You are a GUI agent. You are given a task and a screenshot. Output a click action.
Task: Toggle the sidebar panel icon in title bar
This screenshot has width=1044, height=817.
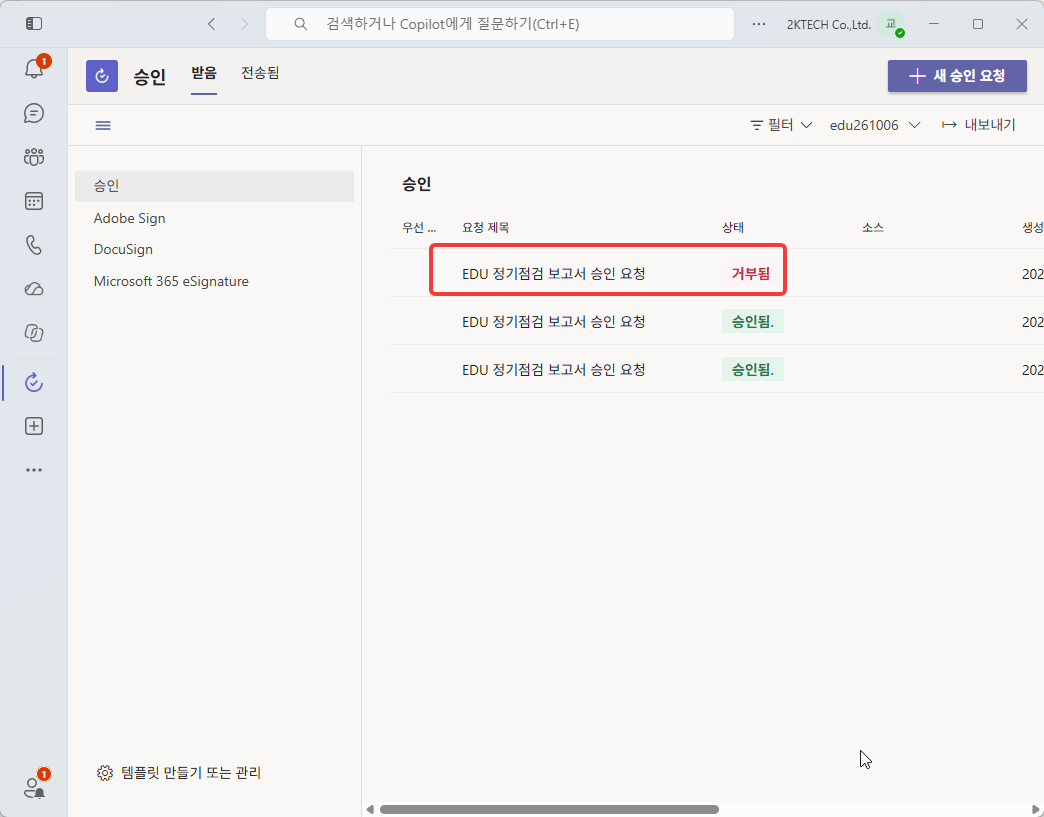pyautogui.click(x=34, y=24)
